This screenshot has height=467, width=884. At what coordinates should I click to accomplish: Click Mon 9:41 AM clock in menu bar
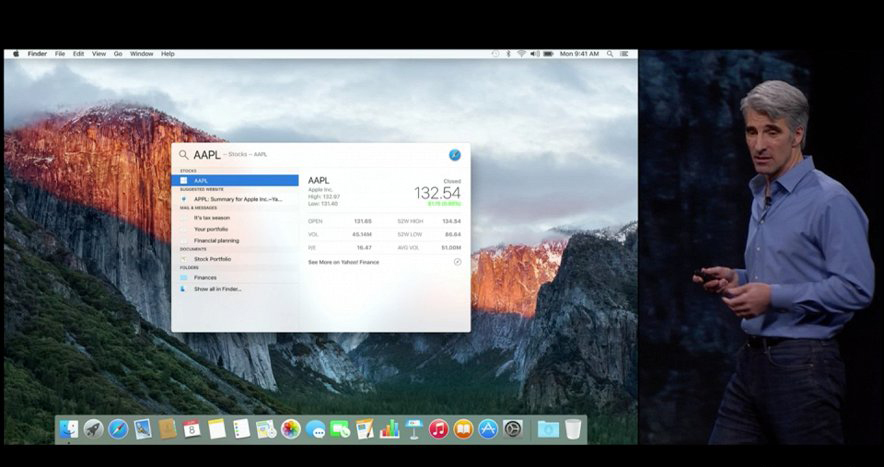click(x=579, y=54)
